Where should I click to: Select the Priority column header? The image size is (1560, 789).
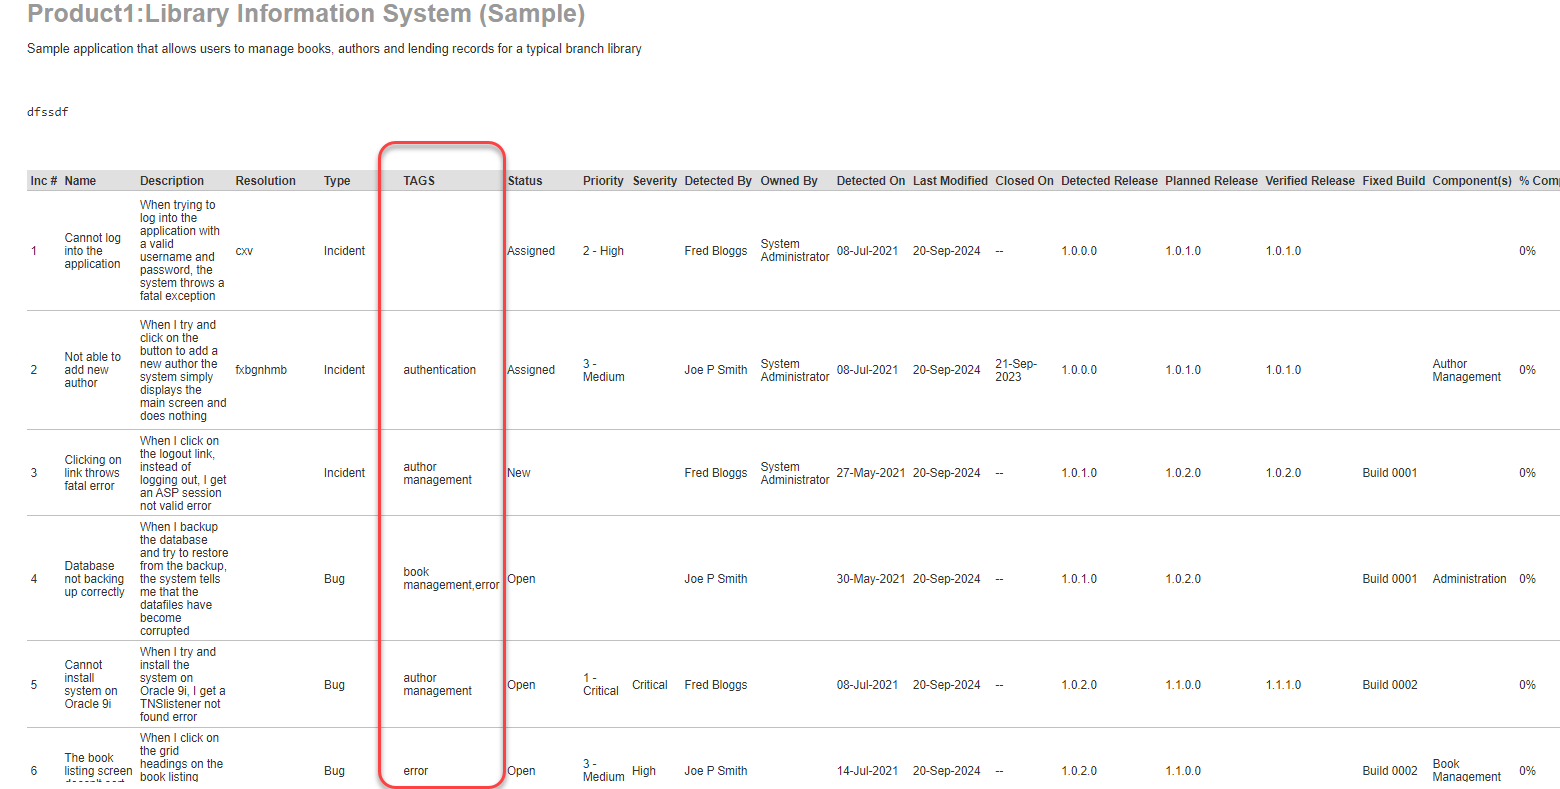pyautogui.click(x=603, y=181)
